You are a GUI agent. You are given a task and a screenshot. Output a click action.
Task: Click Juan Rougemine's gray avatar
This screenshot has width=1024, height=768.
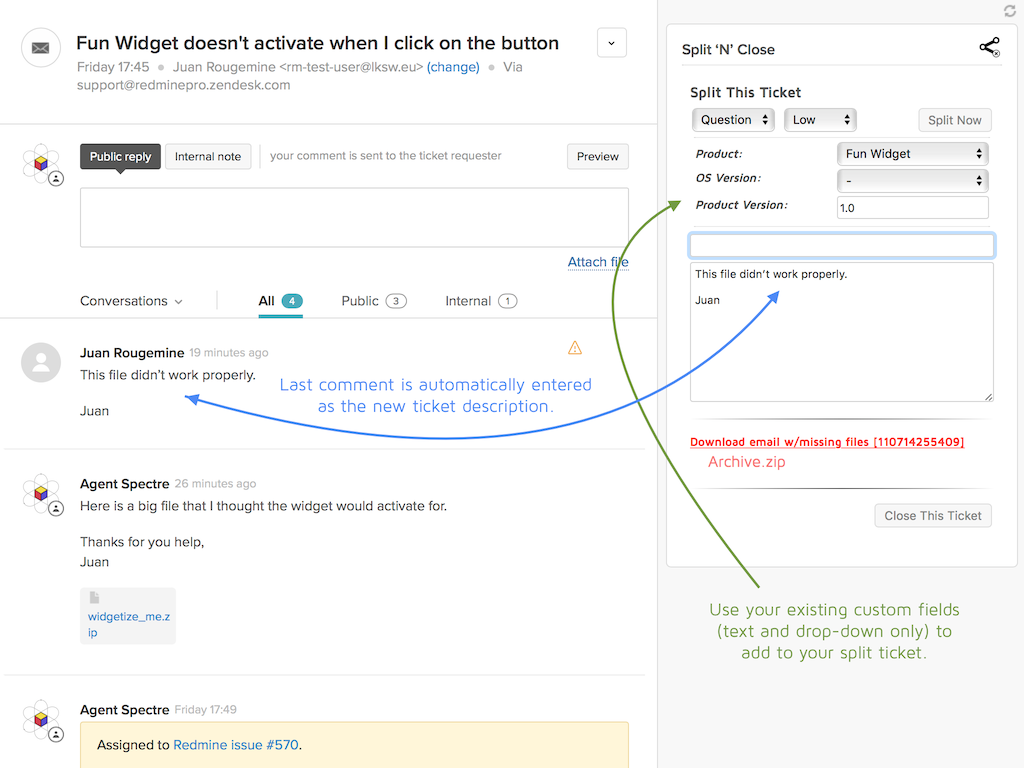coord(41,362)
